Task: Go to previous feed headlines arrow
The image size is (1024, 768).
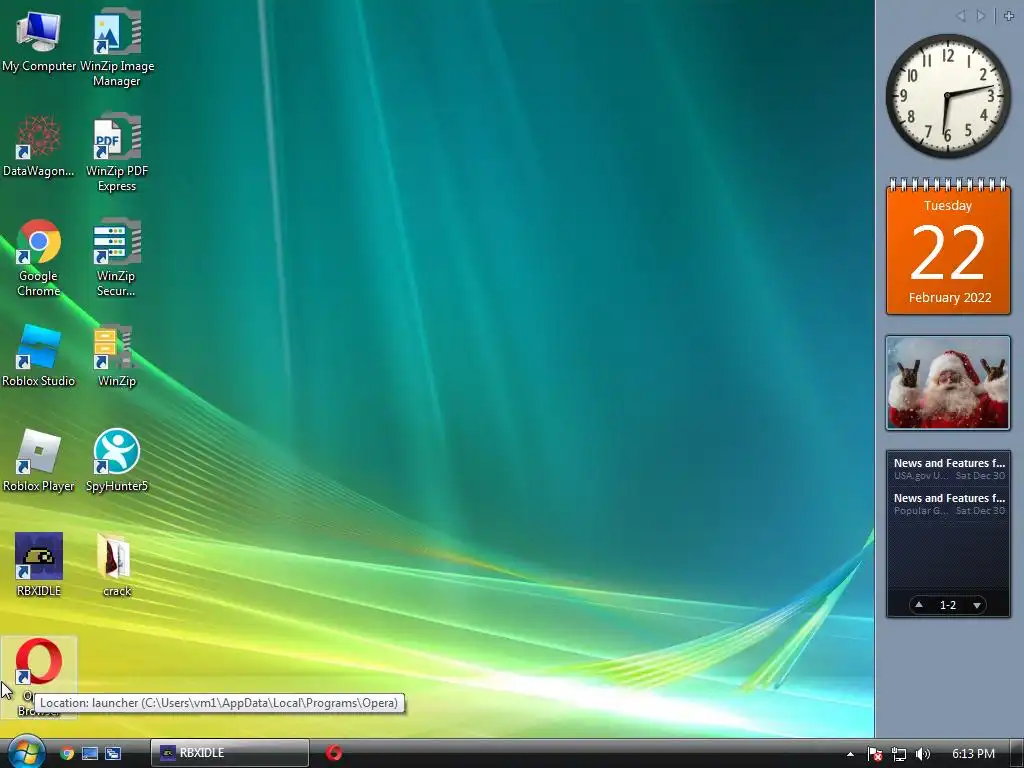Action: [x=919, y=605]
